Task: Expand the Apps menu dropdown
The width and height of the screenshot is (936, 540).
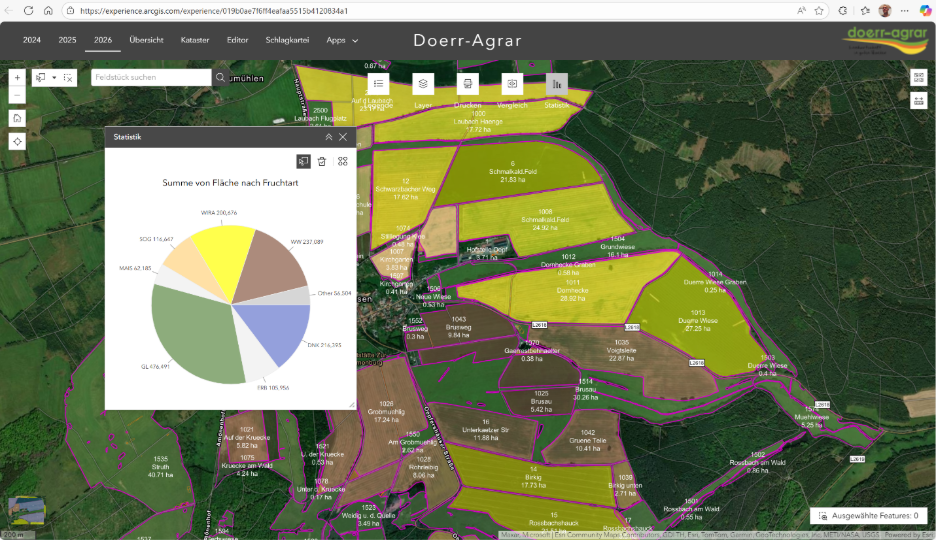Action: point(342,40)
